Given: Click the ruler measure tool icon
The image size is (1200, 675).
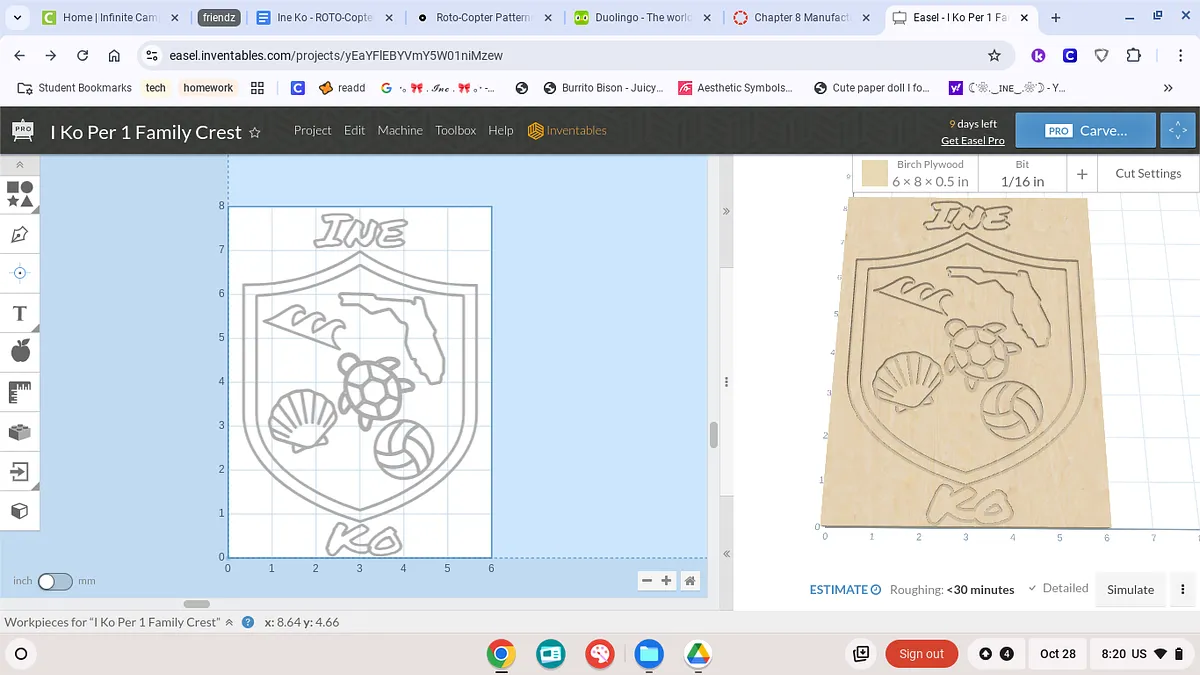Looking at the screenshot, I should 20,391.
